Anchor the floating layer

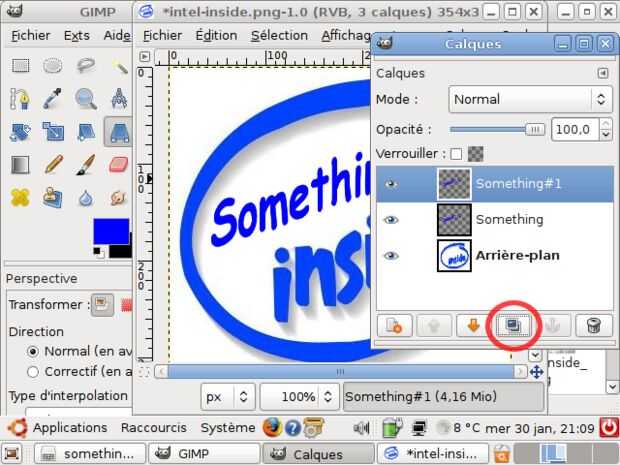(553, 325)
